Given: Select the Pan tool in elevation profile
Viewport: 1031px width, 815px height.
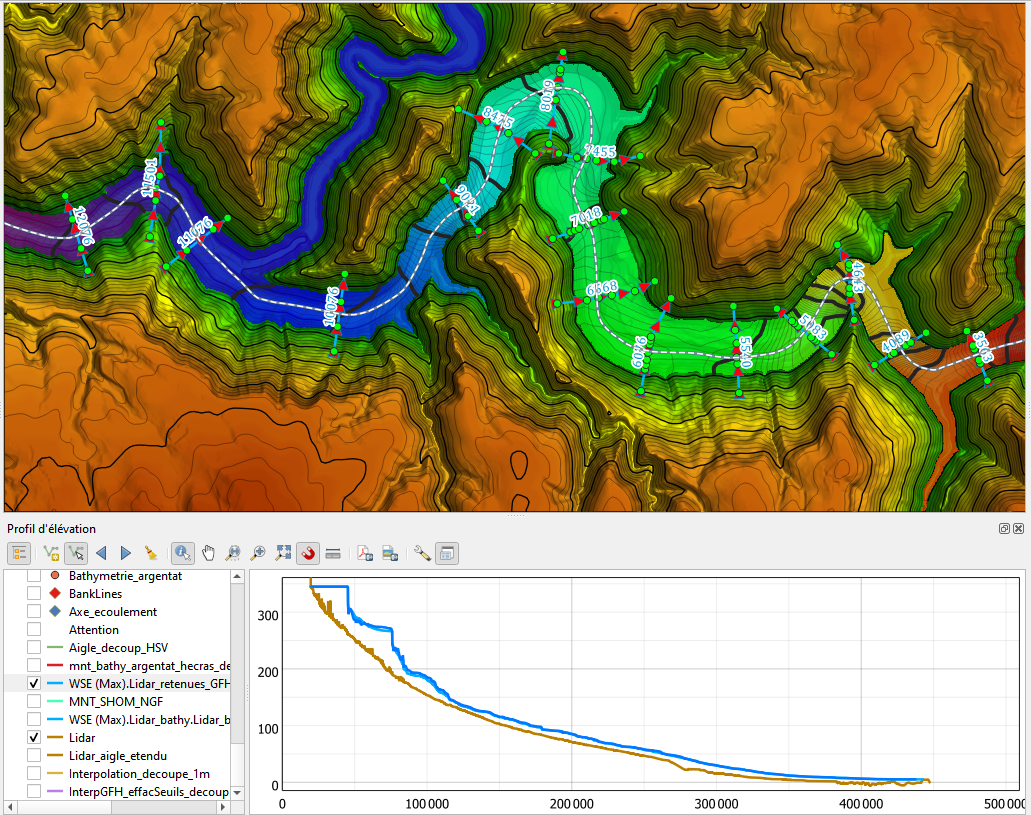Looking at the screenshot, I should tap(210, 553).
